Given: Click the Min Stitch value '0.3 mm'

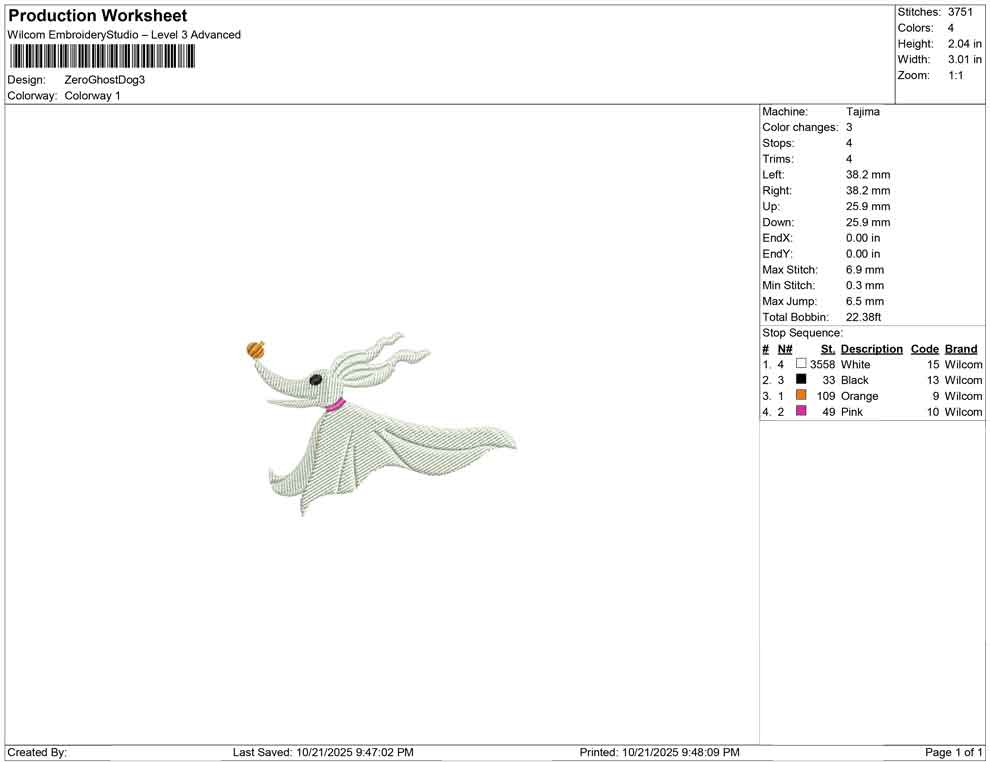Looking at the screenshot, I should pyautogui.click(x=865, y=285).
